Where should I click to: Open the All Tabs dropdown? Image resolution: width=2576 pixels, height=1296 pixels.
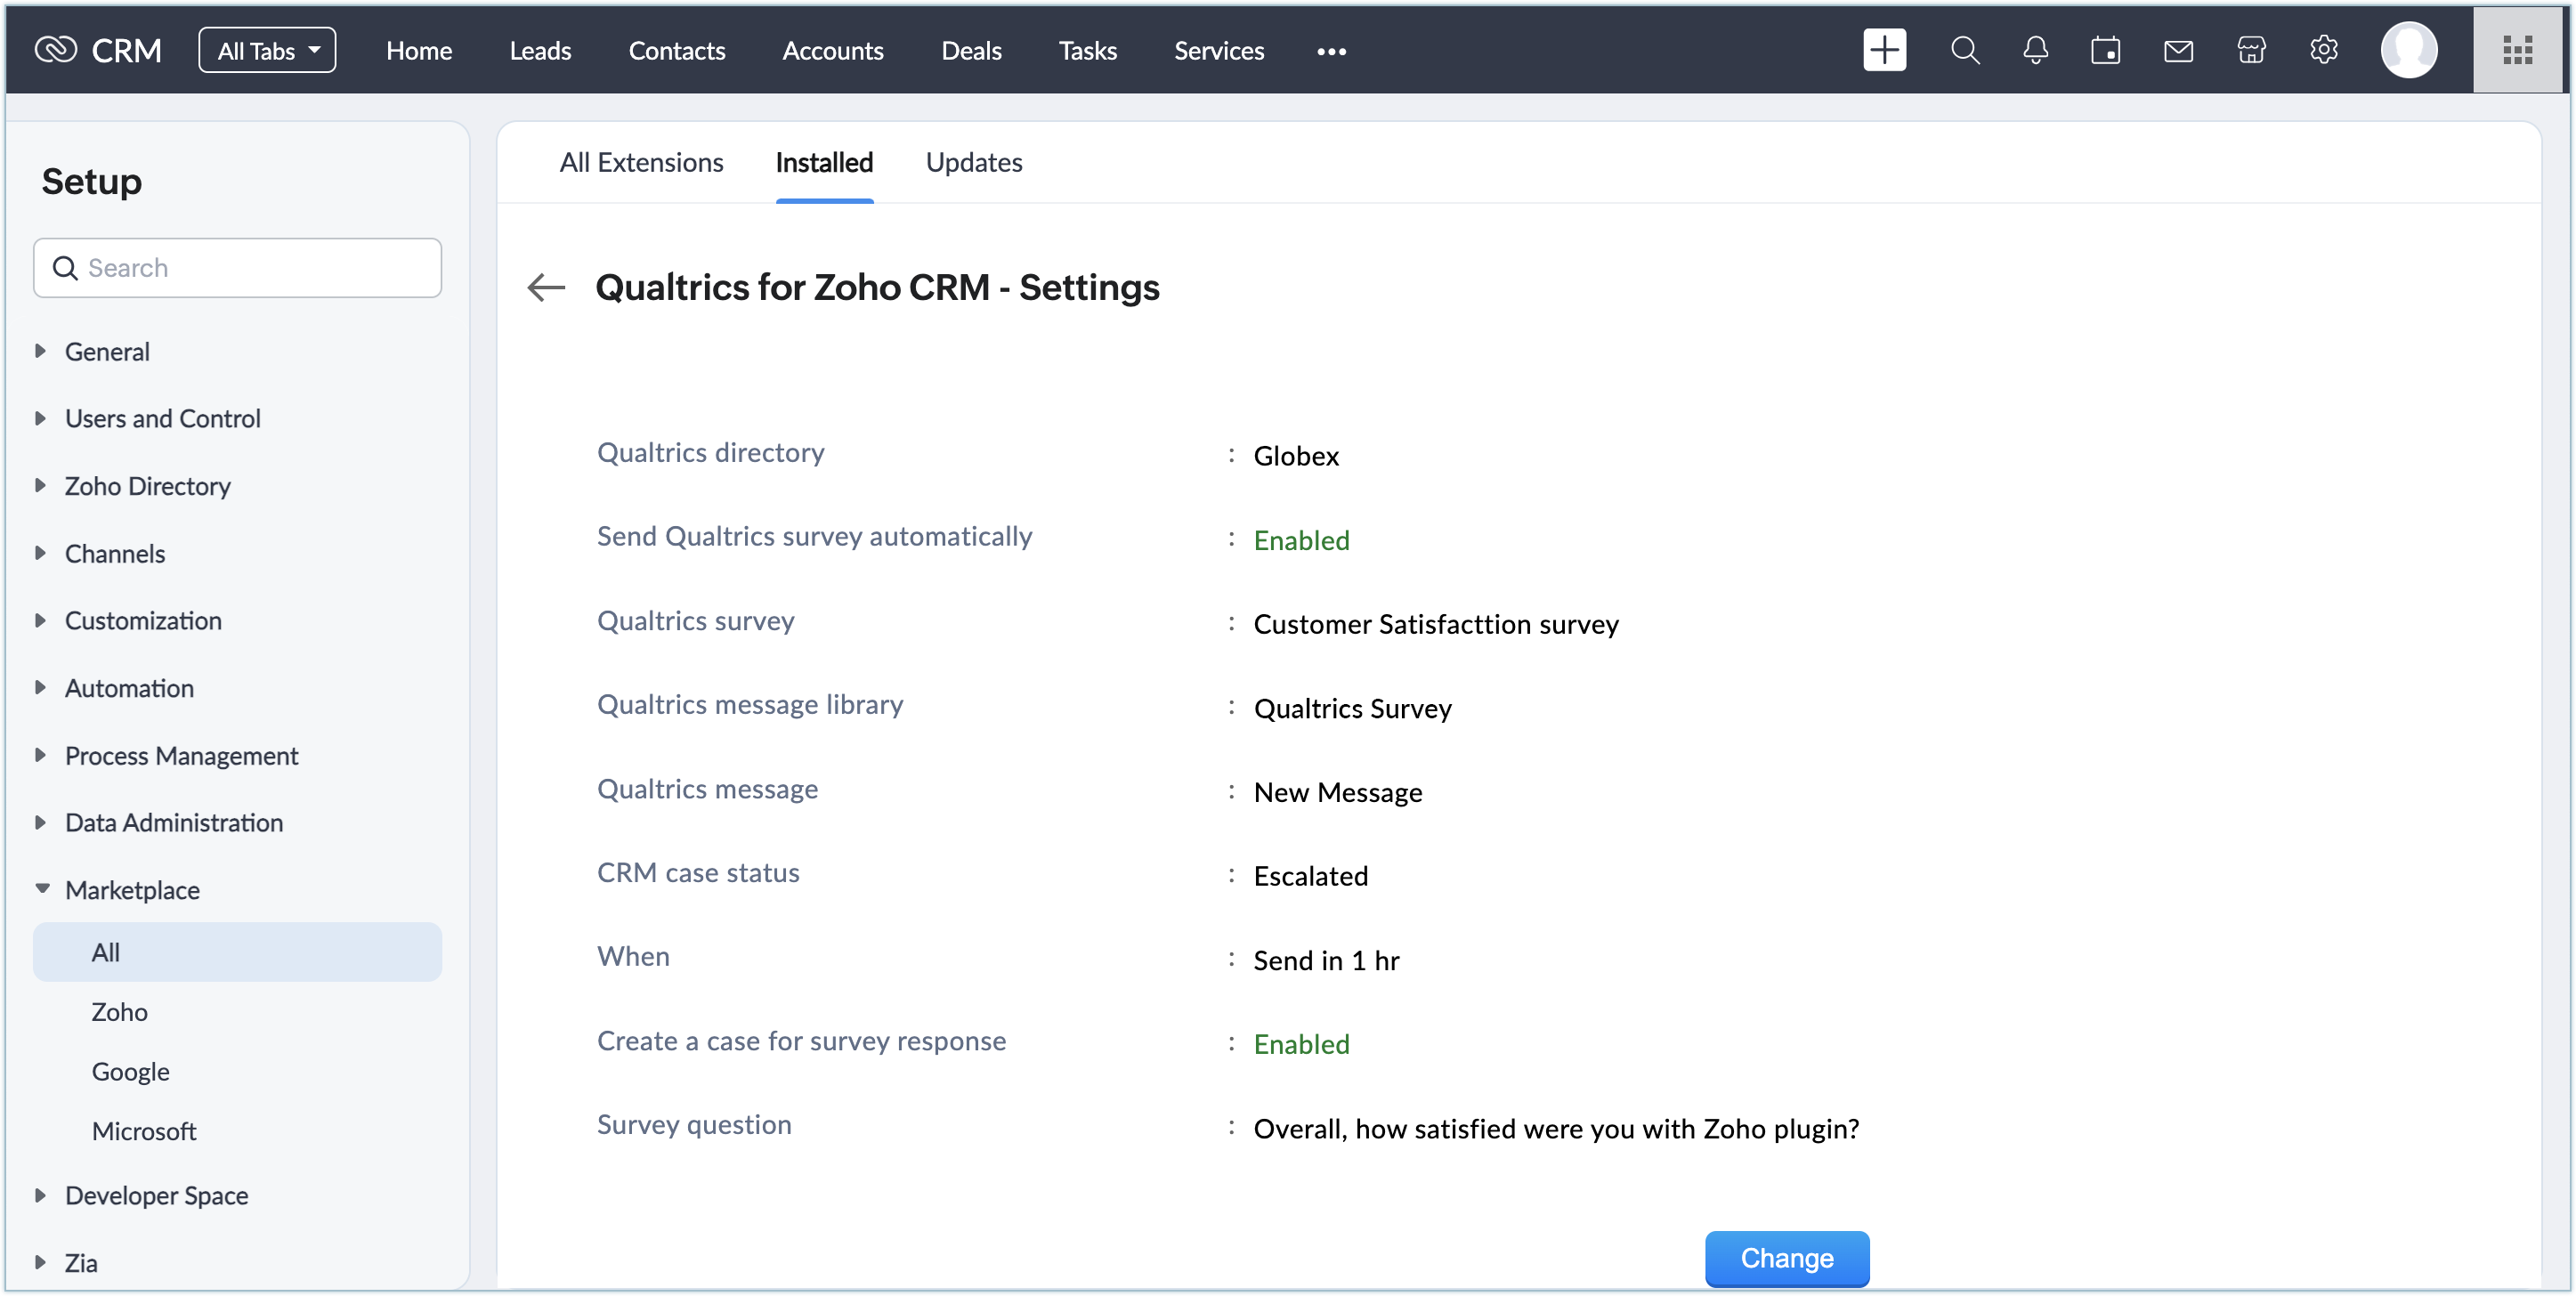click(x=267, y=50)
